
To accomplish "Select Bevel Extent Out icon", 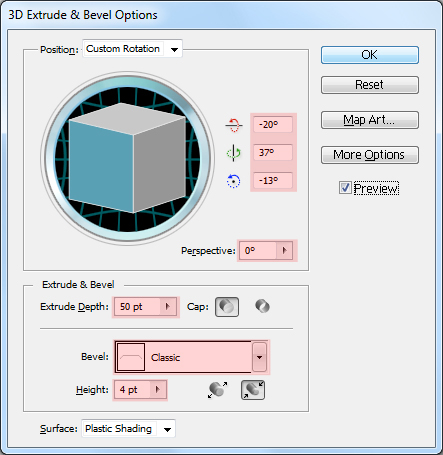I will (217, 390).
